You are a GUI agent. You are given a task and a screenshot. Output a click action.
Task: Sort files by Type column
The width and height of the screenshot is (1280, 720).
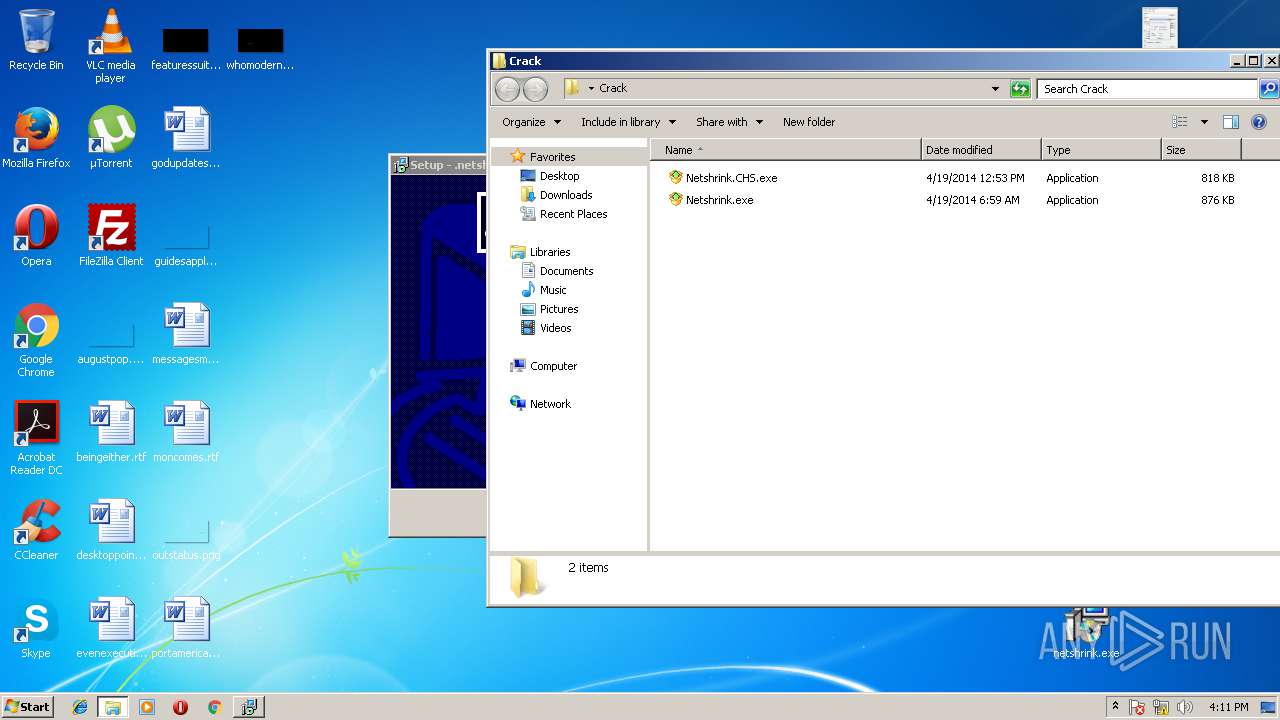click(1101, 150)
